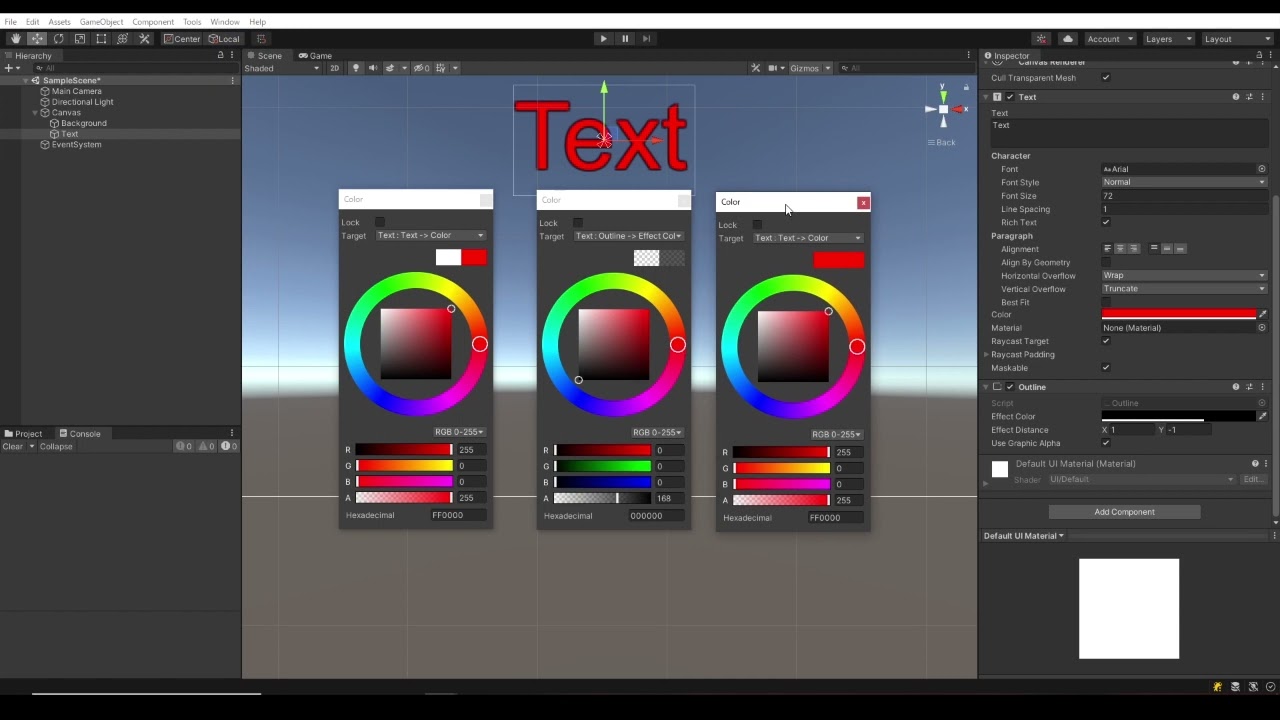Viewport: 1280px width, 720px height.
Task: Enable Align By Geometry checkbox
Action: coord(1106,262)
